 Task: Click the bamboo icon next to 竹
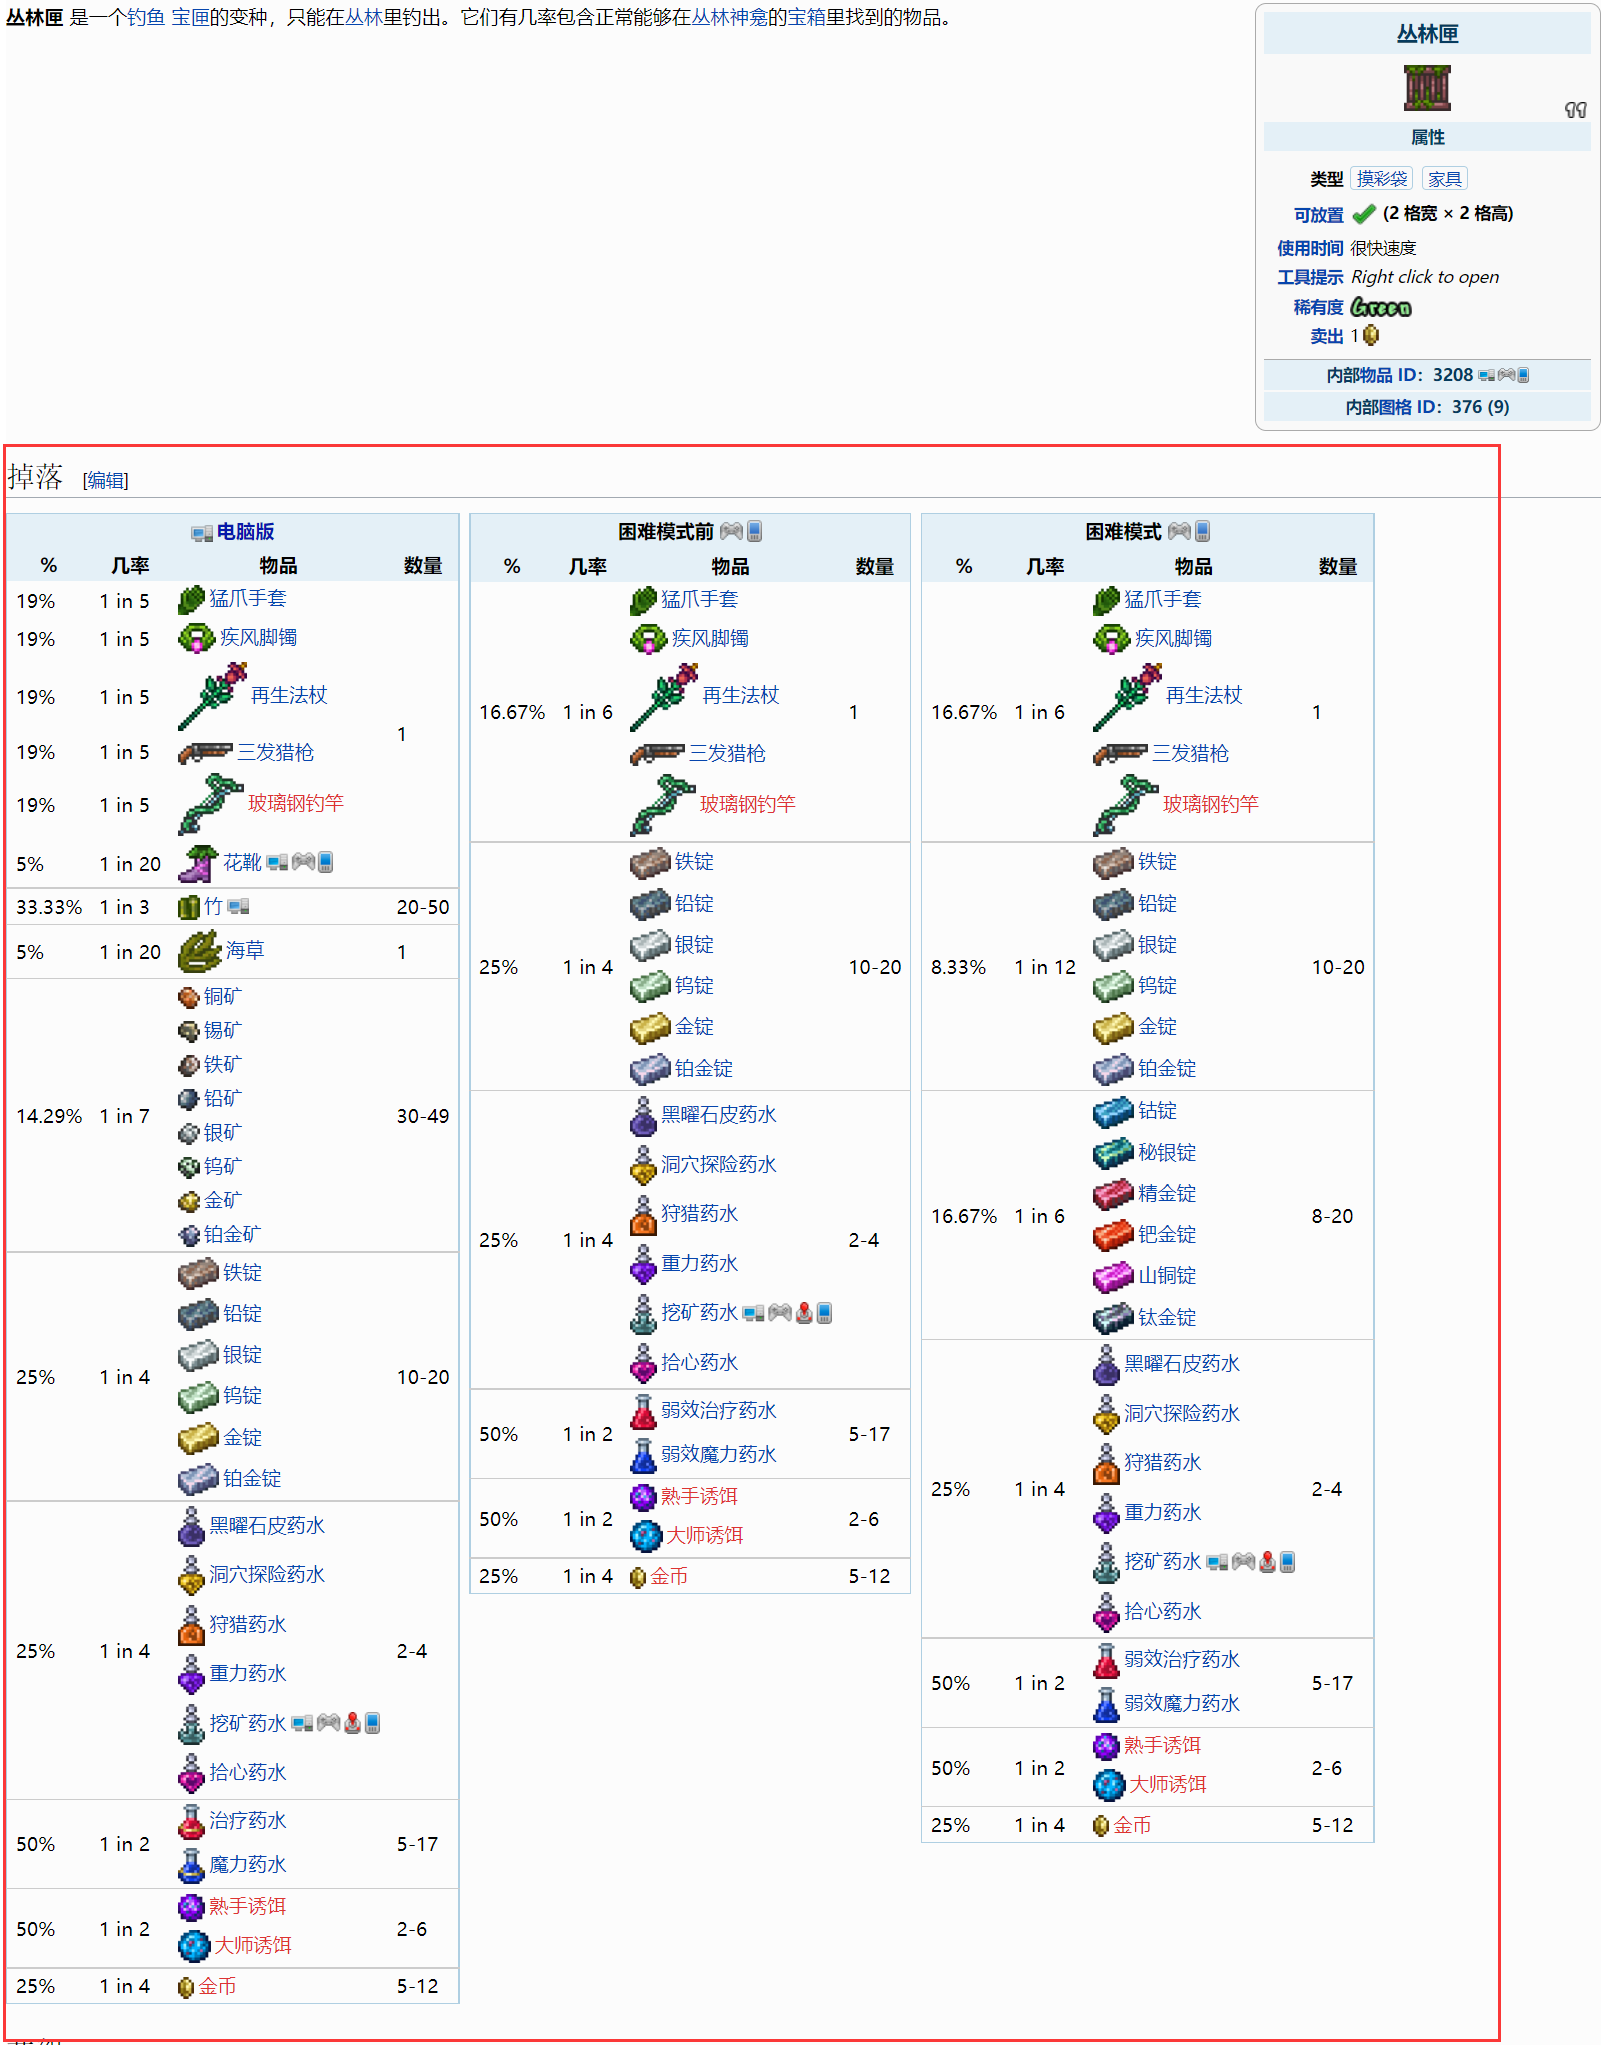189,907
